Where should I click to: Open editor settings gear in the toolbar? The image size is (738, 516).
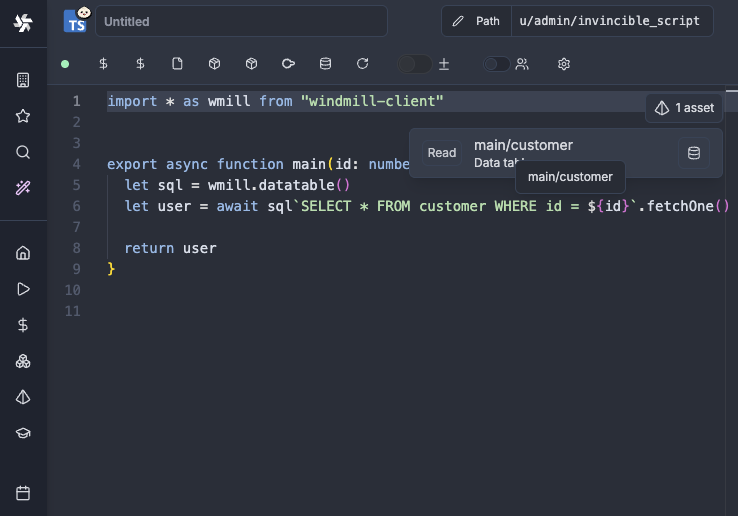[564, 64]
